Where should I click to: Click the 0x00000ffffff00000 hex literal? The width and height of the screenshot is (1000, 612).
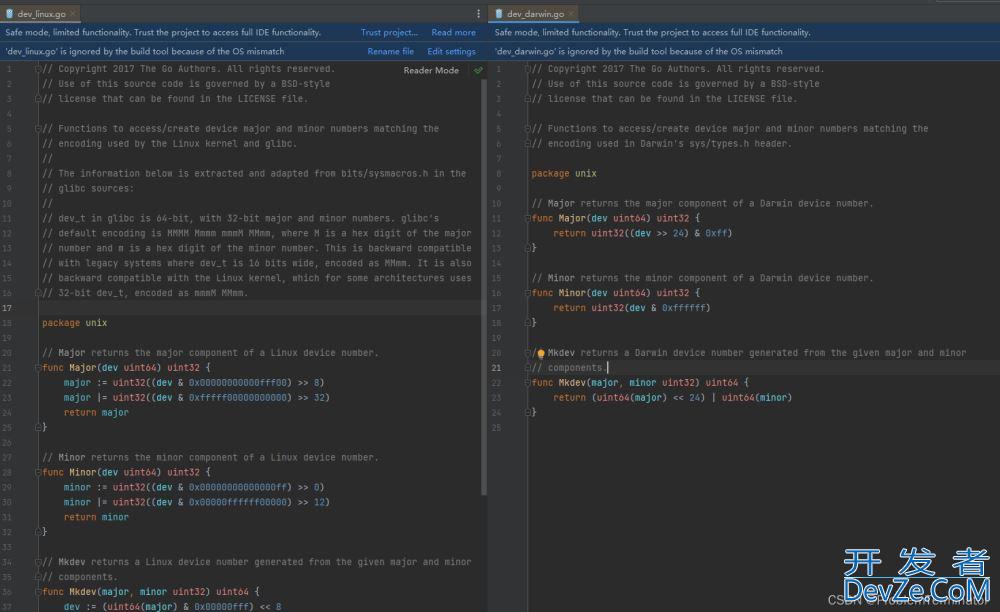[240, 502]
